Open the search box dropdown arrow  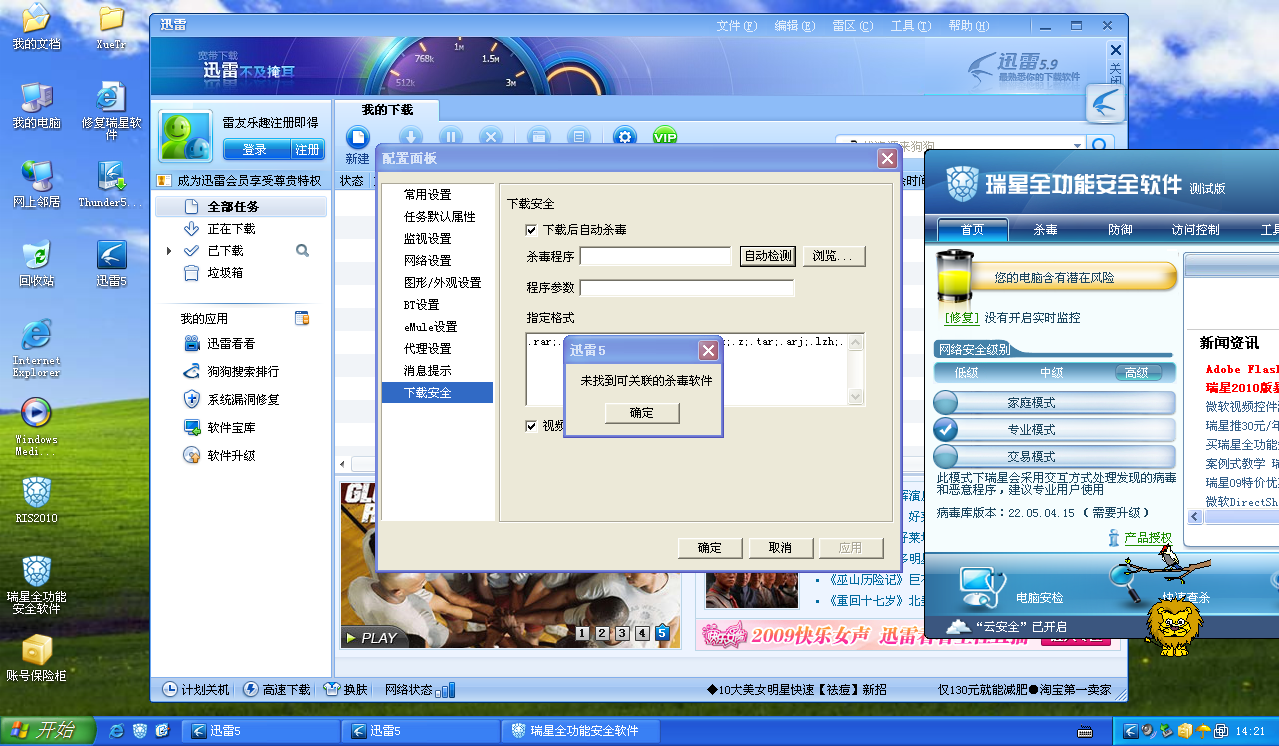(1077, 146)
